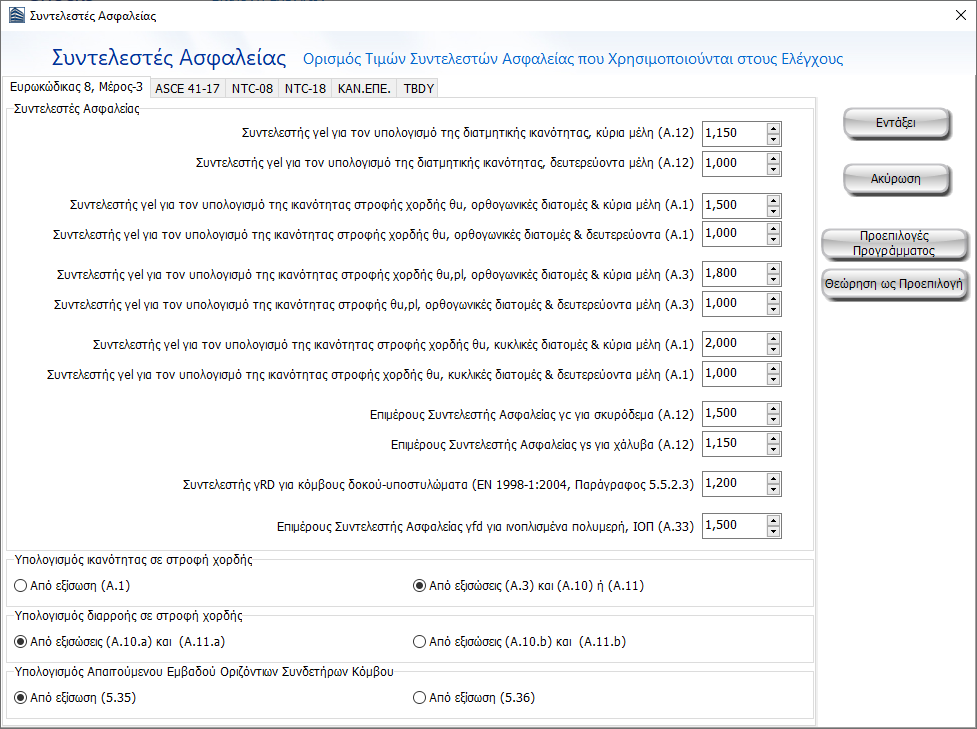
Task: Increase θu factor for circular sections main members
Action: (x=773, y=338)
